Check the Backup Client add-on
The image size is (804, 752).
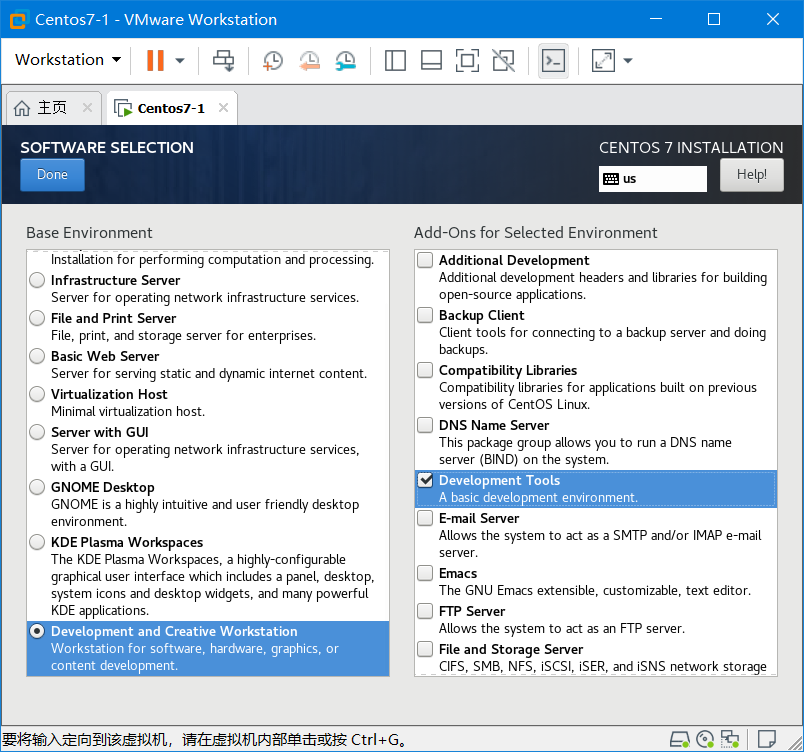click(425, 315)
